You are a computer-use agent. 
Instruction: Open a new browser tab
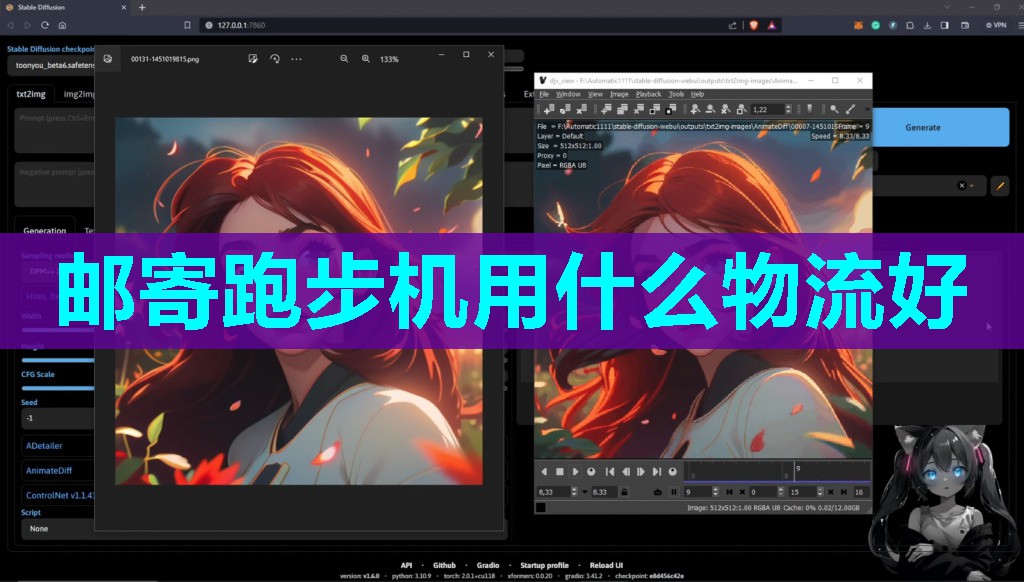click(142, 7)
